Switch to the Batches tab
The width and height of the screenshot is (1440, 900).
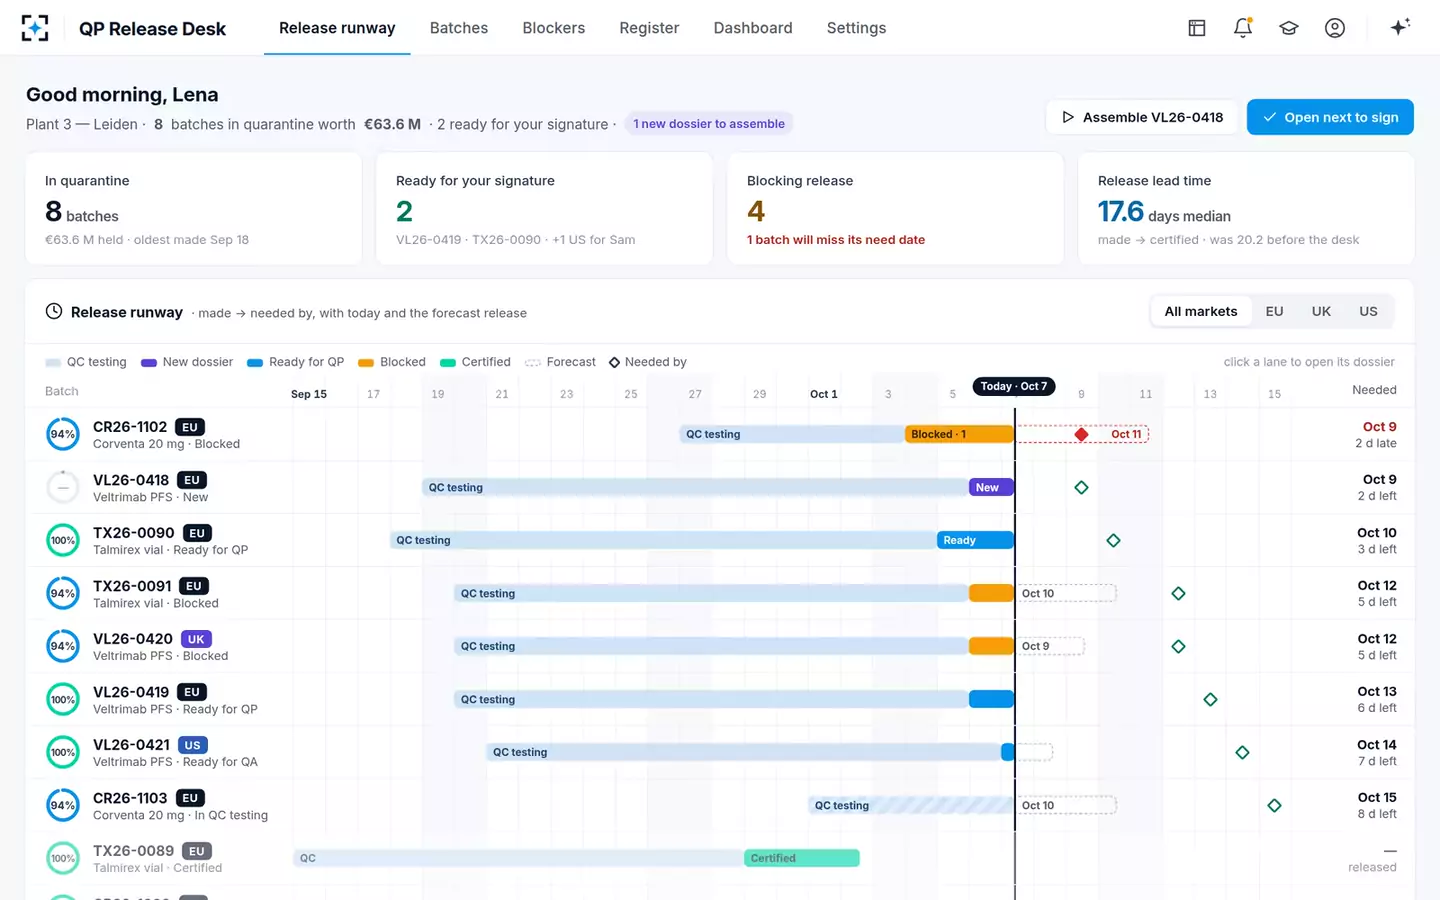(x=459, y=28)
